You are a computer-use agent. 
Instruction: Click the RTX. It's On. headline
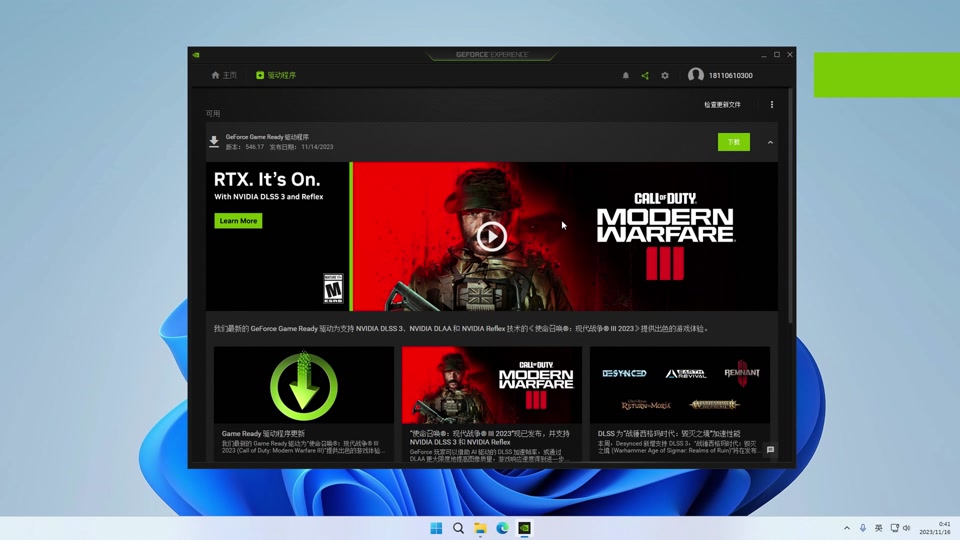[267, 179]
